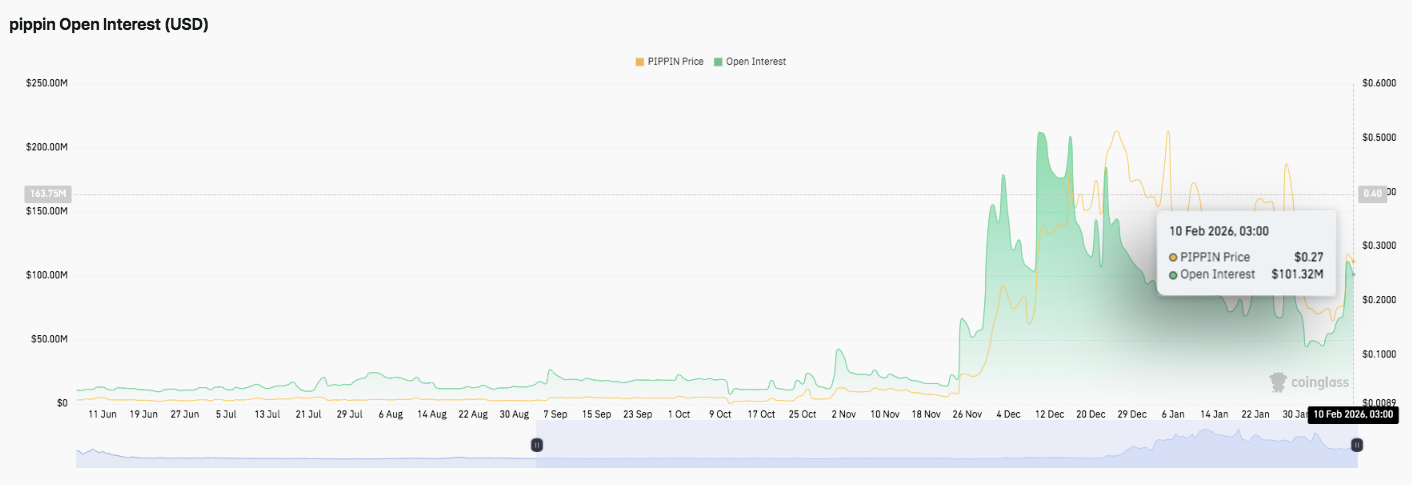Click the 163.75M crosshair label on left axis
Viewport: 1412px width, 485px height.
tap(47, 194)
